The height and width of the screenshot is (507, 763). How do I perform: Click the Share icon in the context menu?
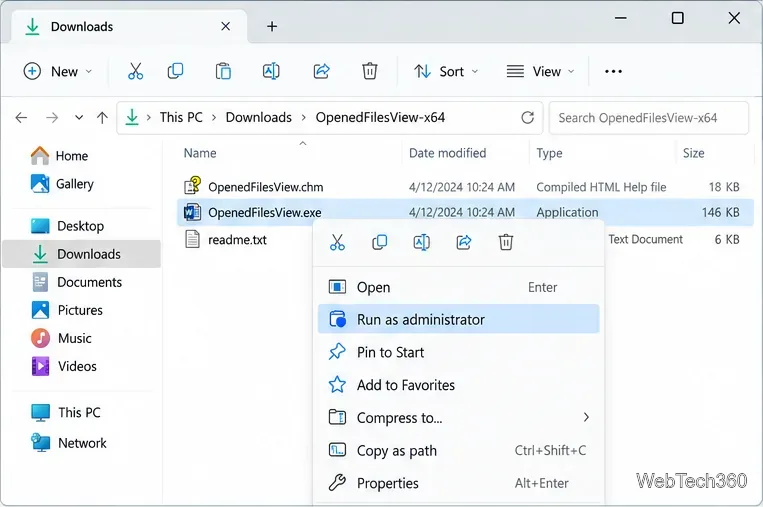point(464,242)
